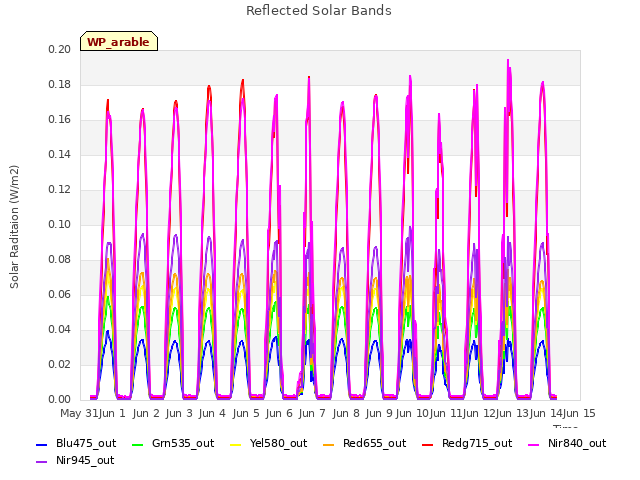Select the Nir945_out legend label
The image size is (640, 480).
85,460
